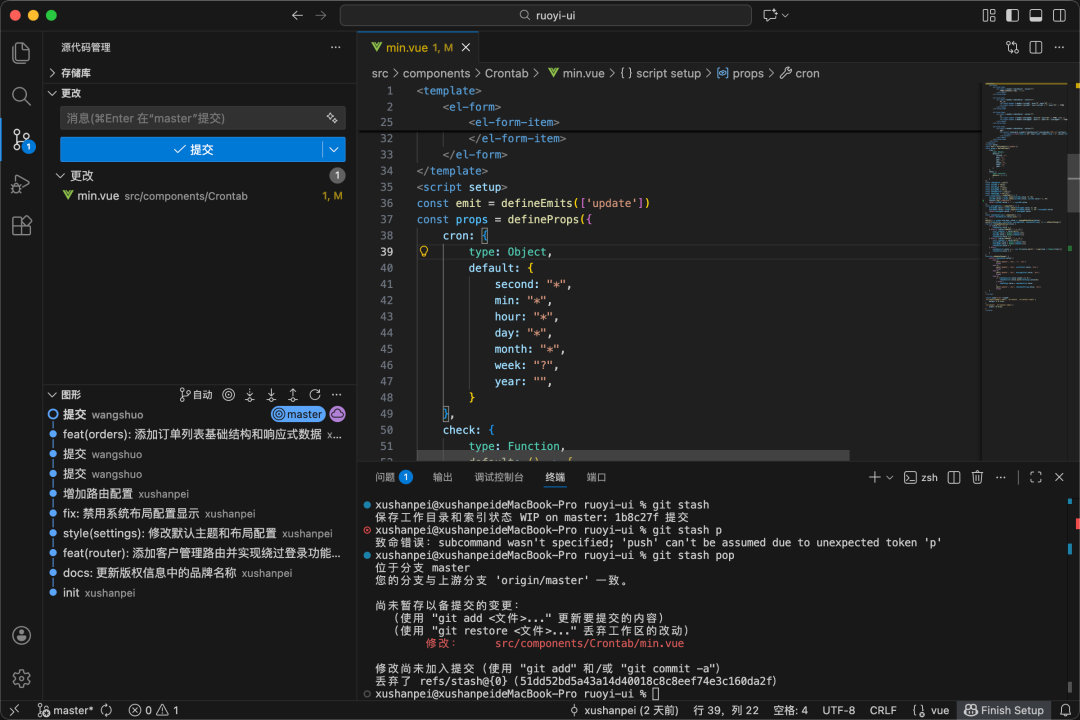Click the open changes icon in editor toolbar
Viewport: 1080px width, 720px height.
1013,47
